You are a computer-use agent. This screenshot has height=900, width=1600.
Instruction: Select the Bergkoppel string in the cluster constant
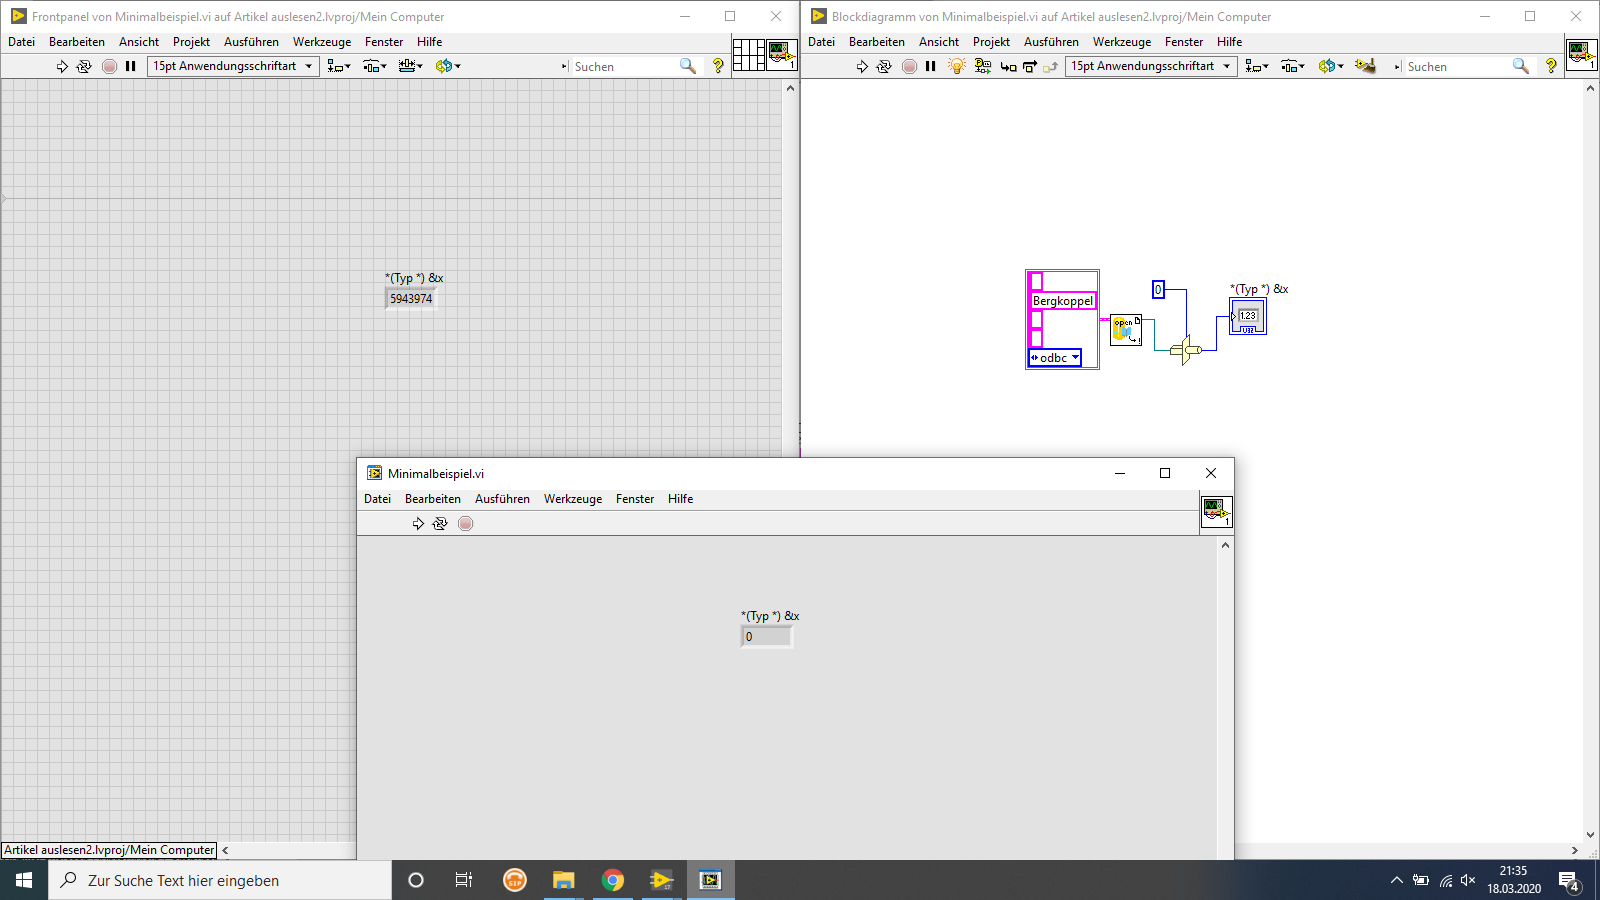(x=1063, y=301)
